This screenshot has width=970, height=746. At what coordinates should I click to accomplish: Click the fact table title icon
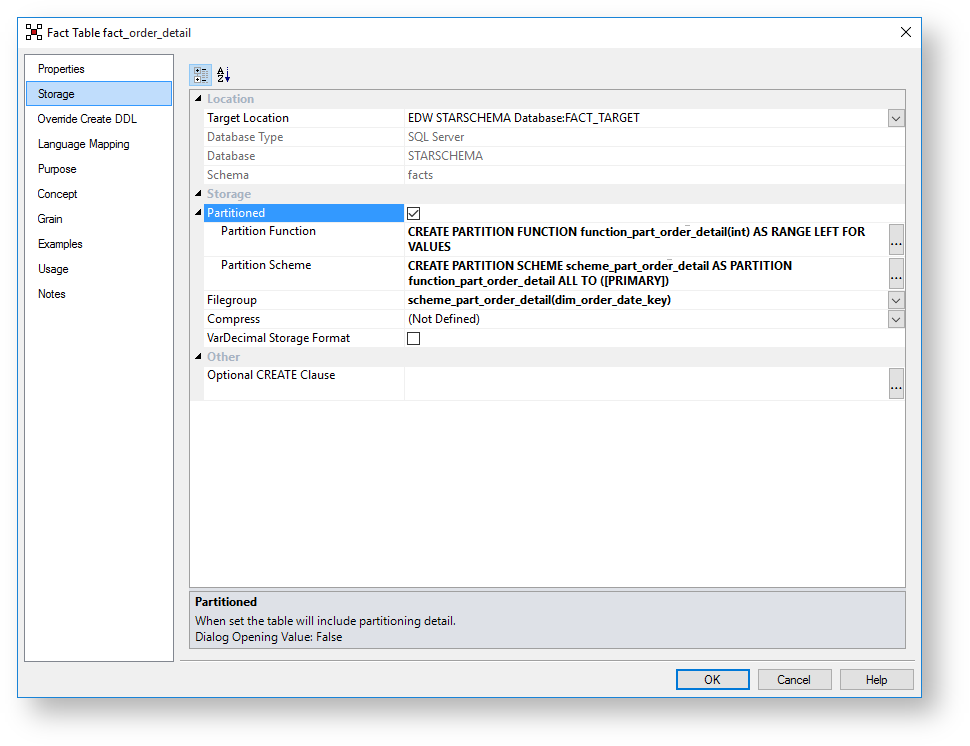34,32
